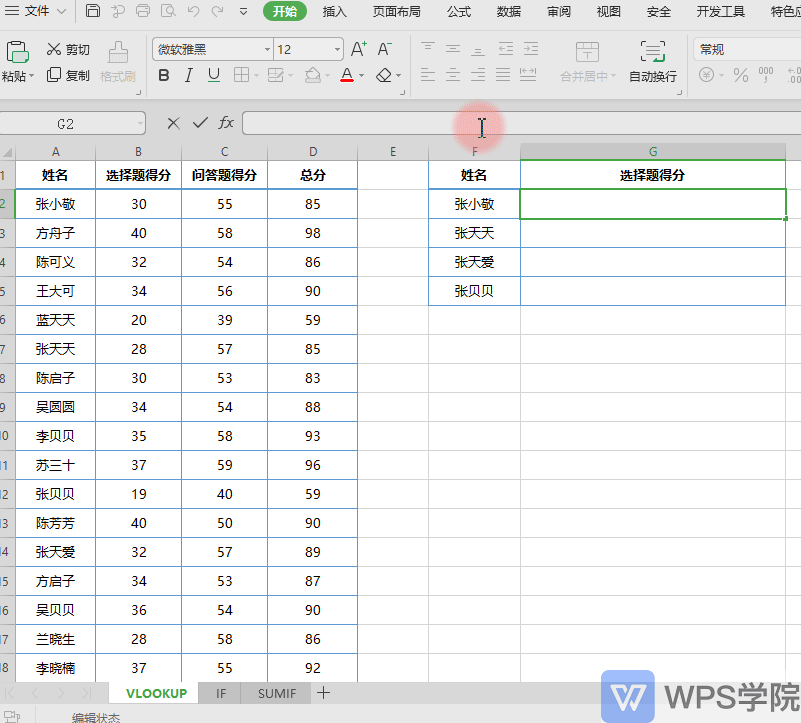Click the Align top icon
Image resolution: width=801 pixels, height=723 pixels.
point(428,48)
